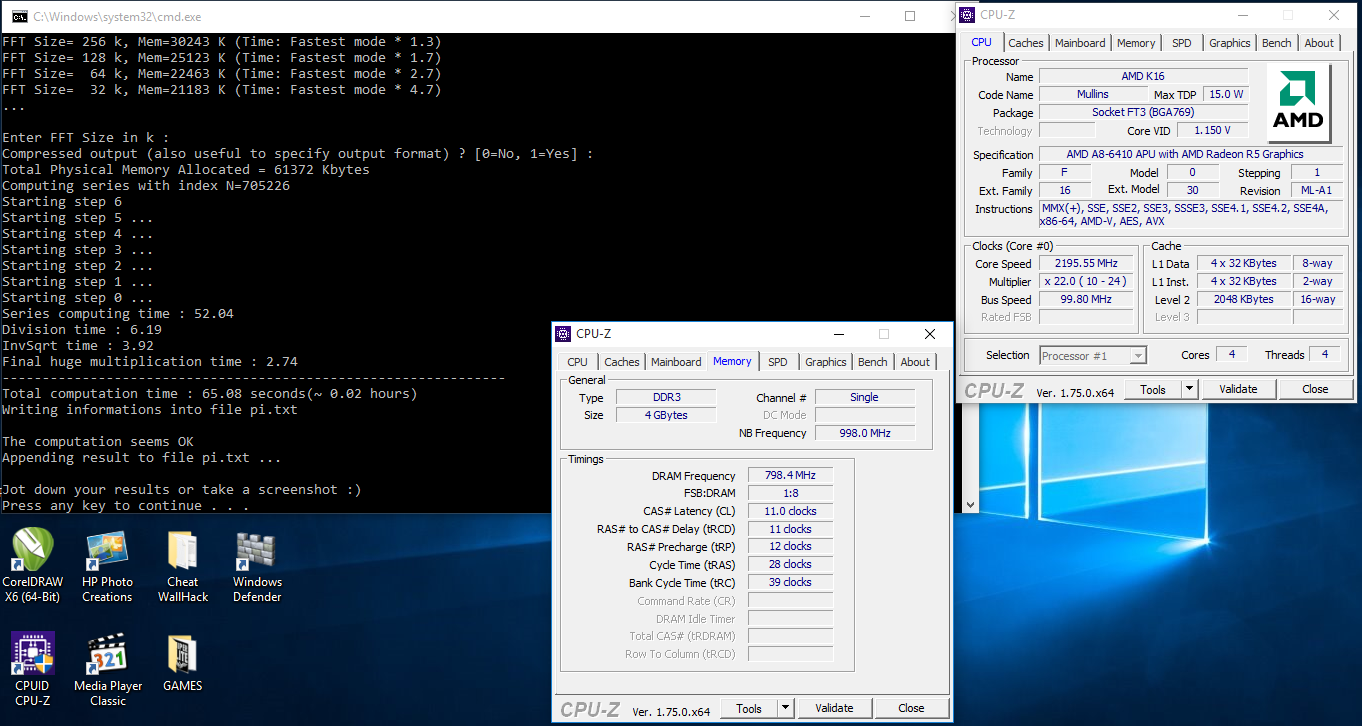Open SPD tab in CPU window
1362x726 pixels.
coord(1182,43)
